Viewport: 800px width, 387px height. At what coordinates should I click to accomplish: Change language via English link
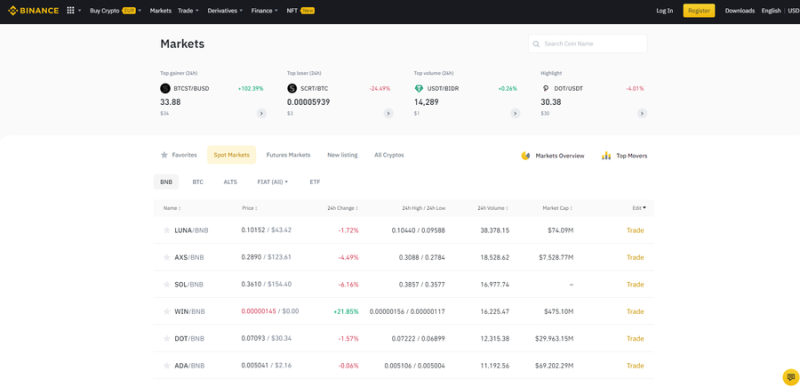tap(771, 10)
